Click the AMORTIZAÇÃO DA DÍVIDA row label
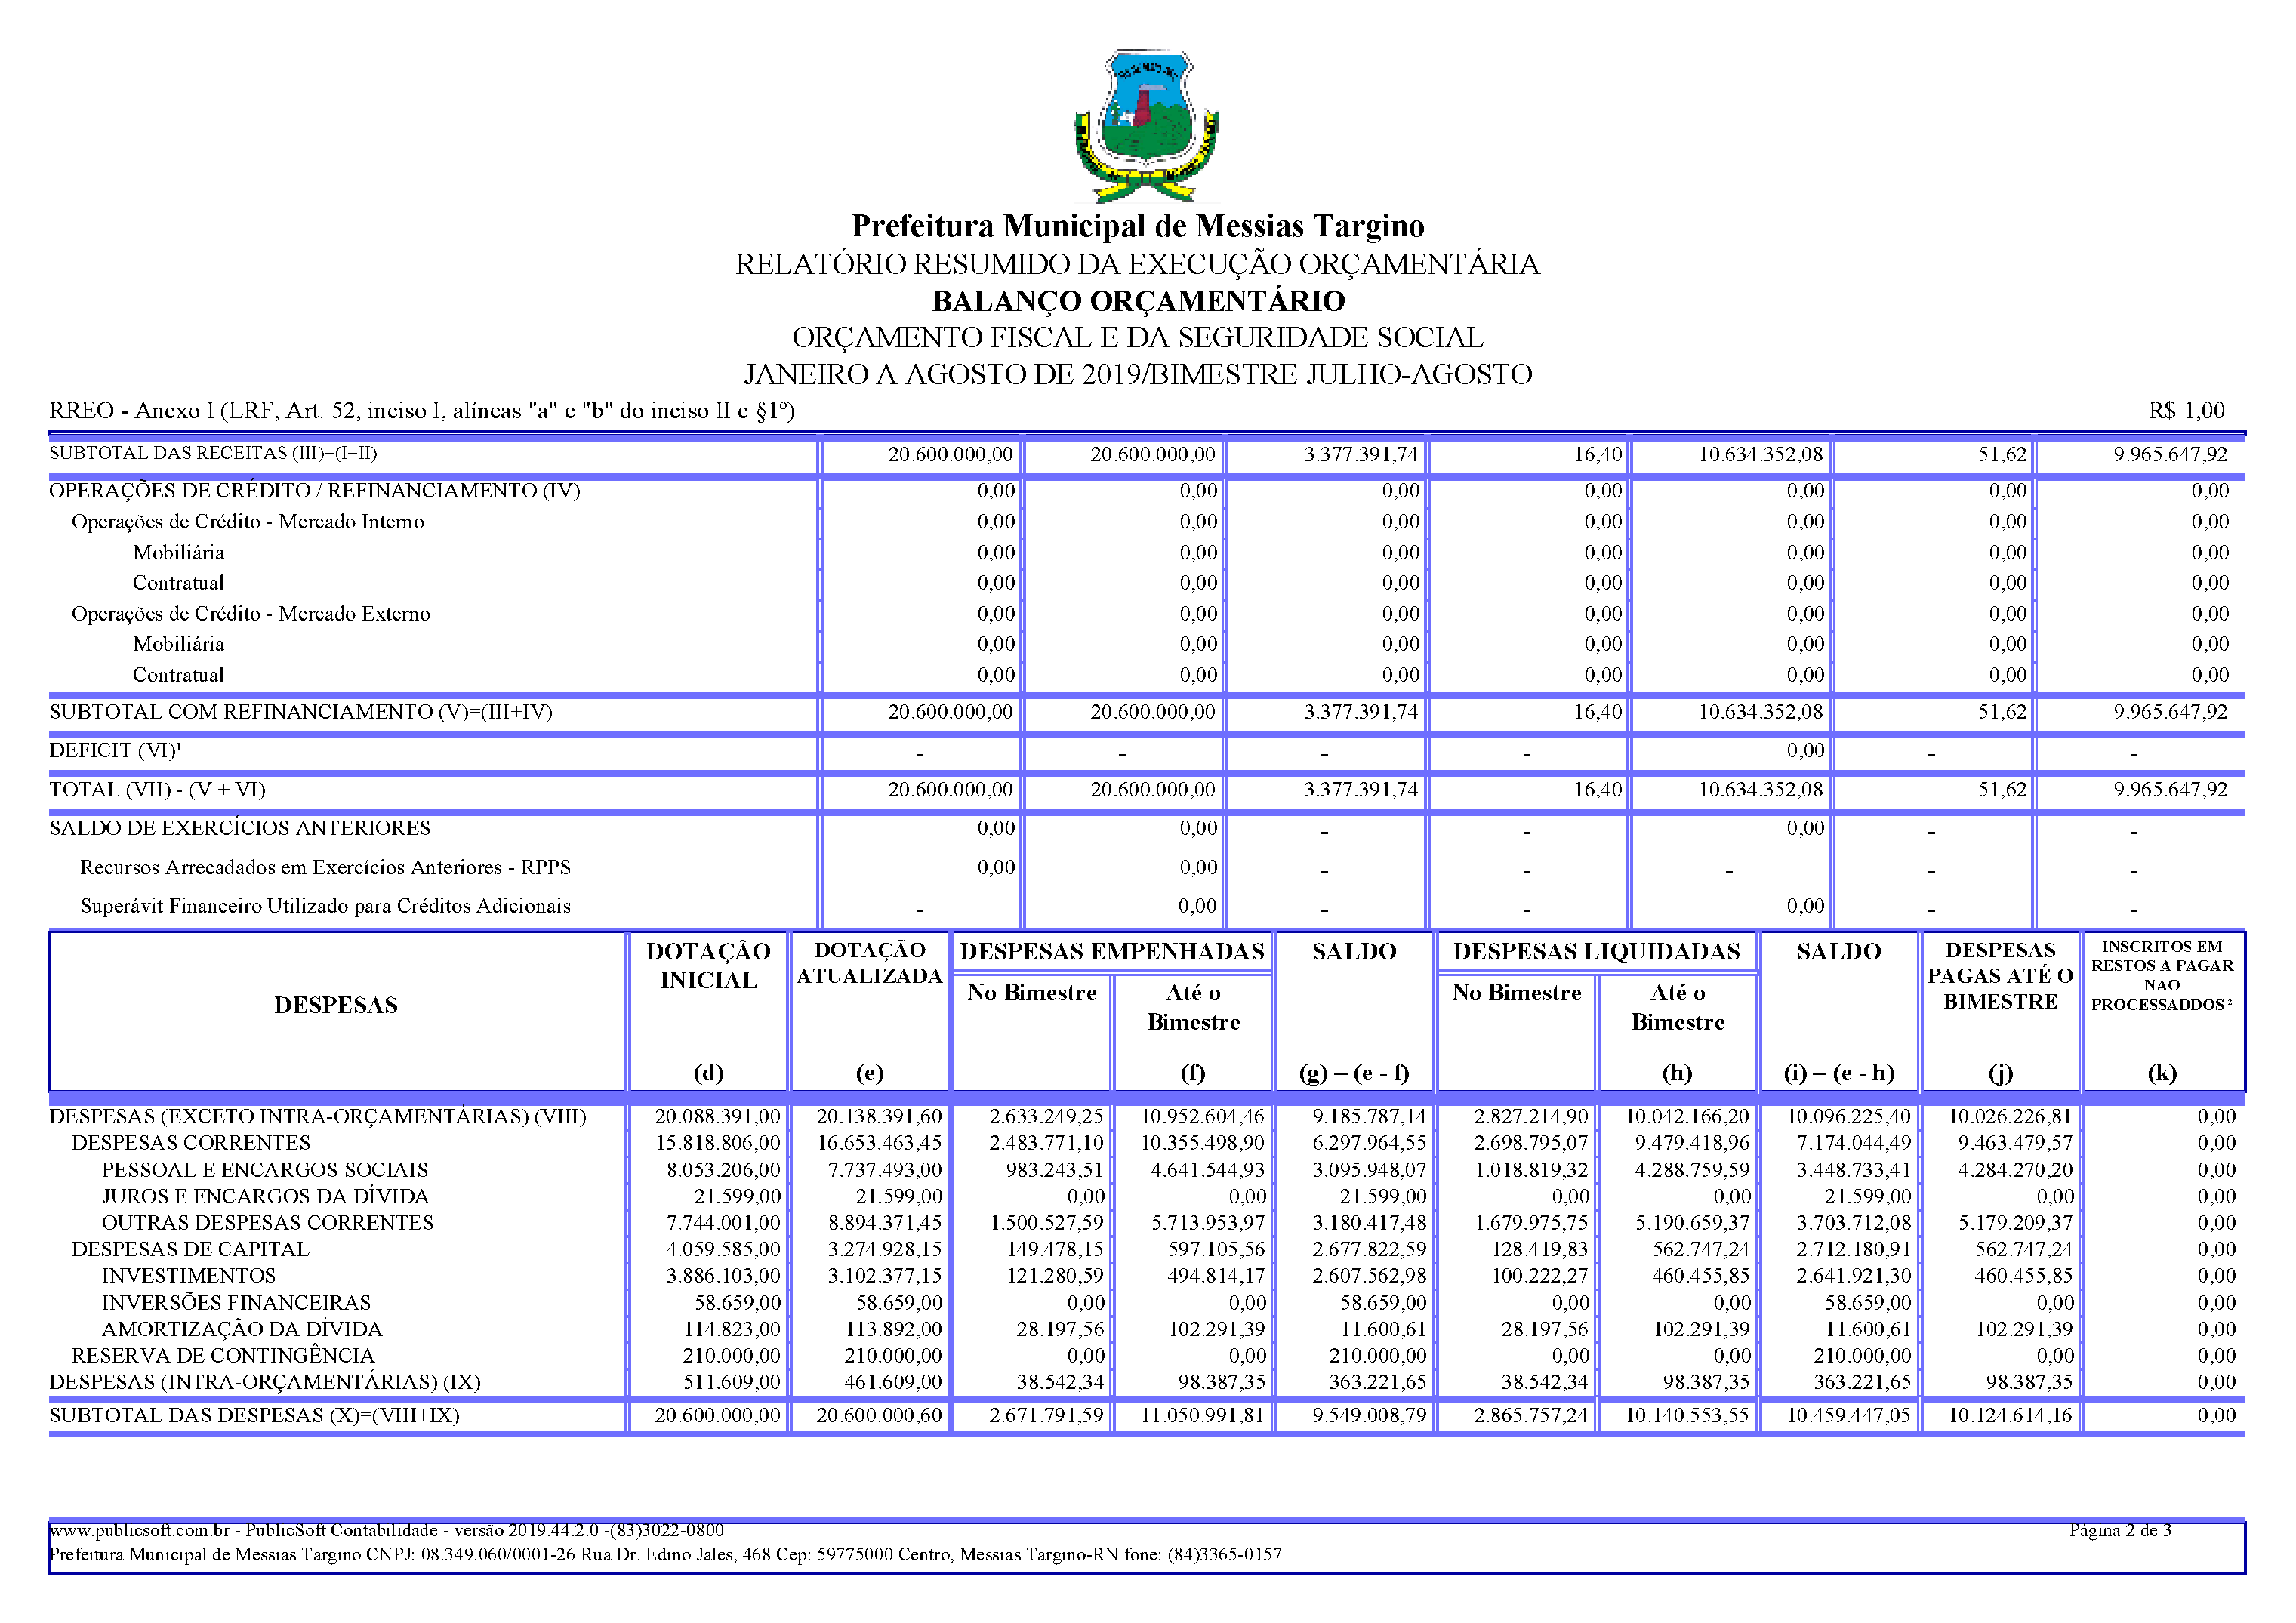The width and height of the screenshot is (2296, 1623). tap(241, 1329)
